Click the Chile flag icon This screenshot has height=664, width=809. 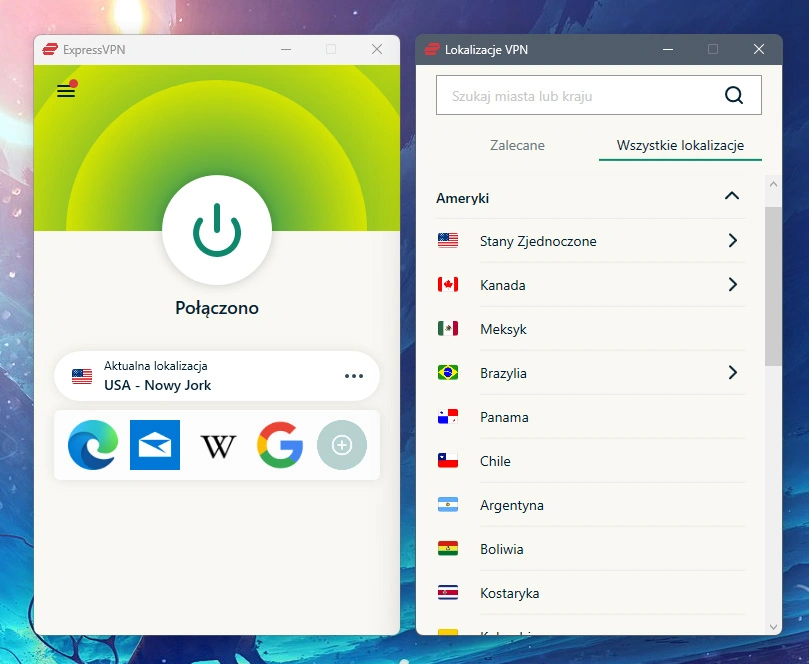[x=448, y=460]
